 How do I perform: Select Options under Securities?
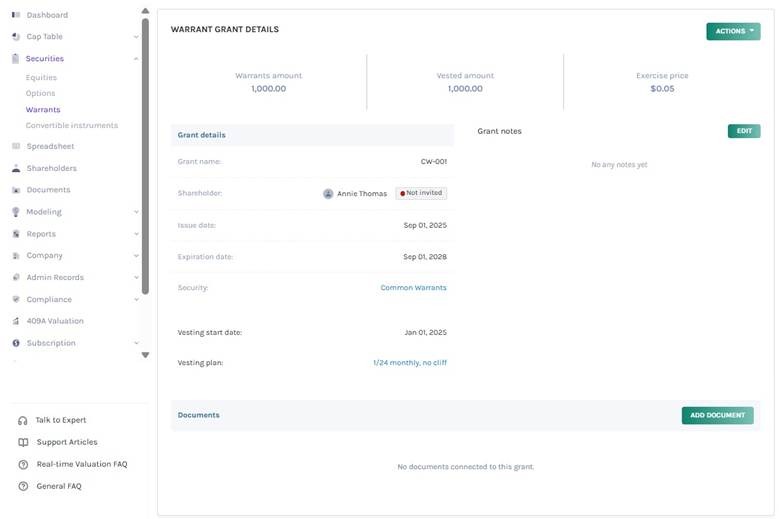pyautogui.click(x=41, y=93)
